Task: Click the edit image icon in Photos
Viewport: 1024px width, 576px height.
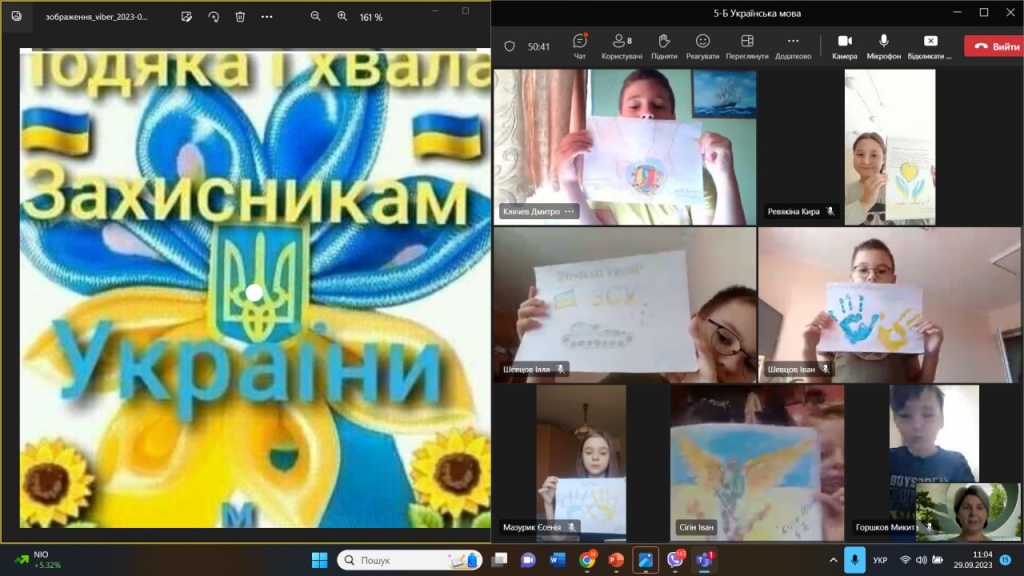Action: pyautogui.click(x=186, y=17)
